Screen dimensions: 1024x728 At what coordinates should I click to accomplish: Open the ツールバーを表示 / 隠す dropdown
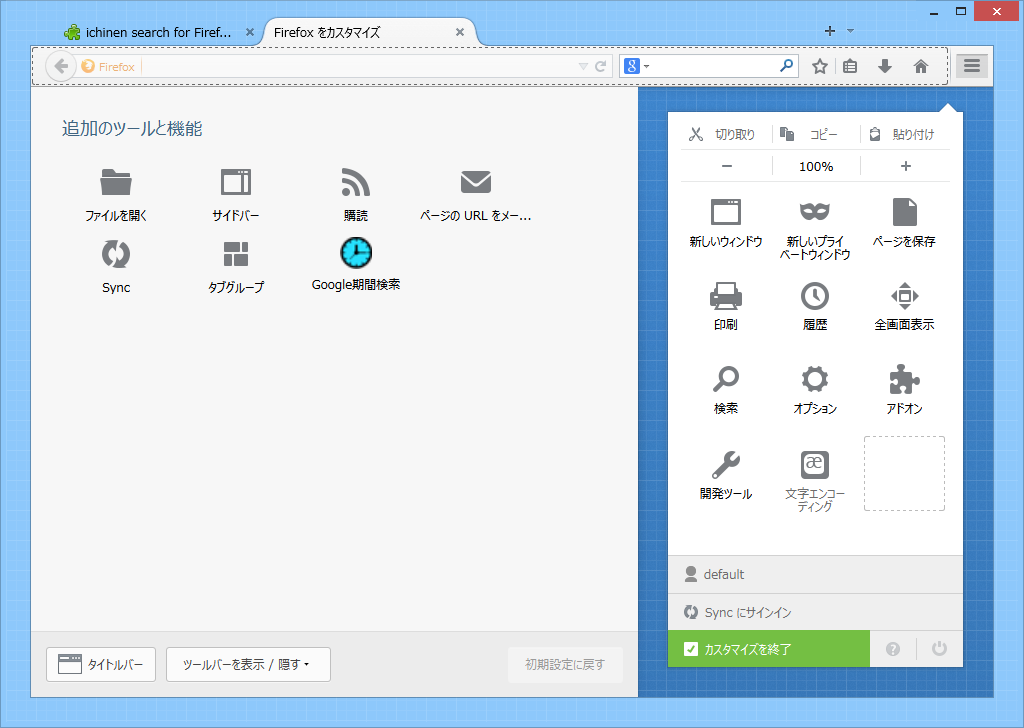click(247, 664)
